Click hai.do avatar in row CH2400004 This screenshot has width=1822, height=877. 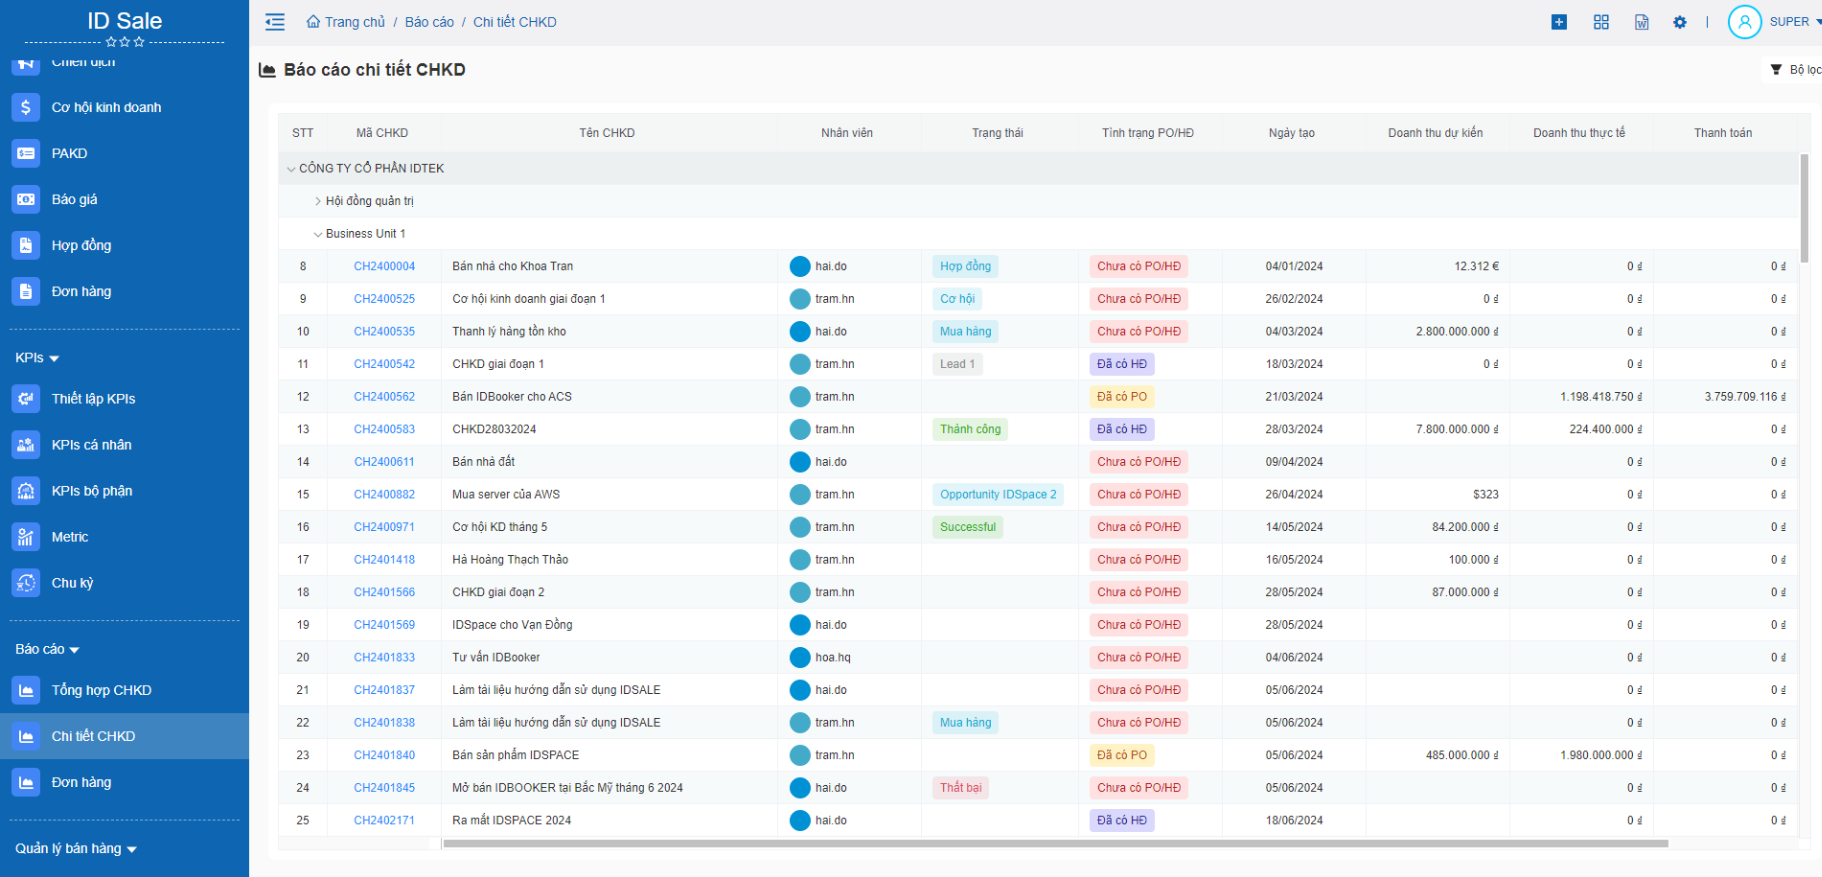pos(800,266)
